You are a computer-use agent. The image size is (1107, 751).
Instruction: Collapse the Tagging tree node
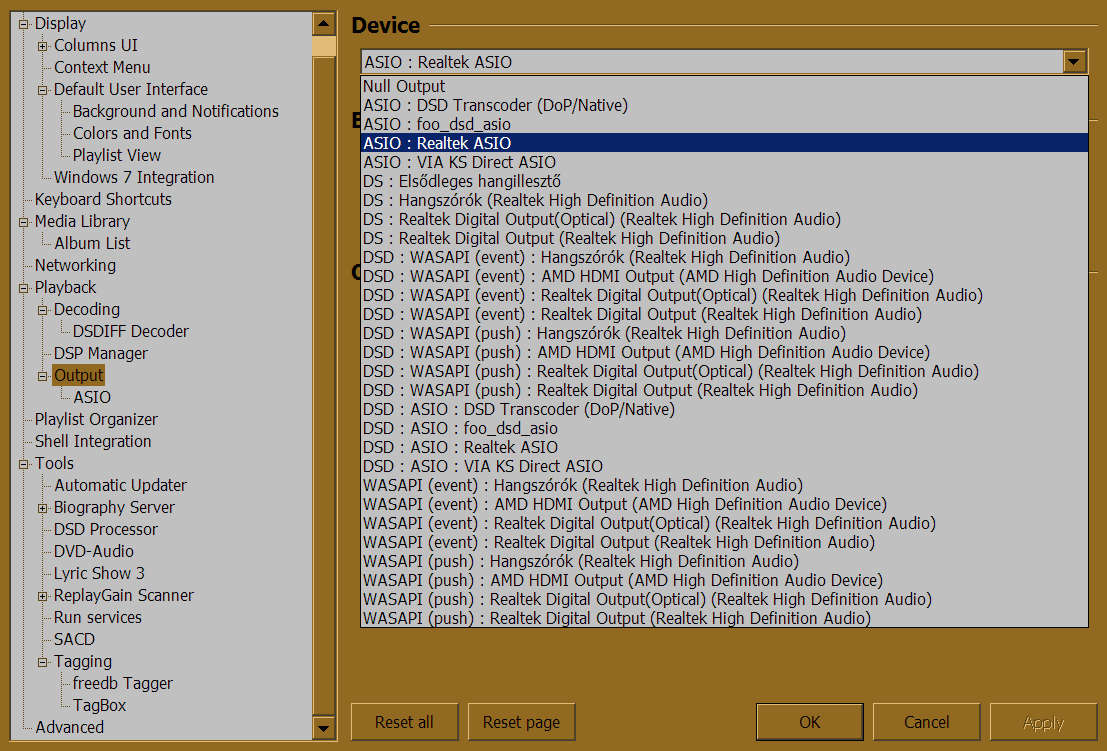point(42,662)
